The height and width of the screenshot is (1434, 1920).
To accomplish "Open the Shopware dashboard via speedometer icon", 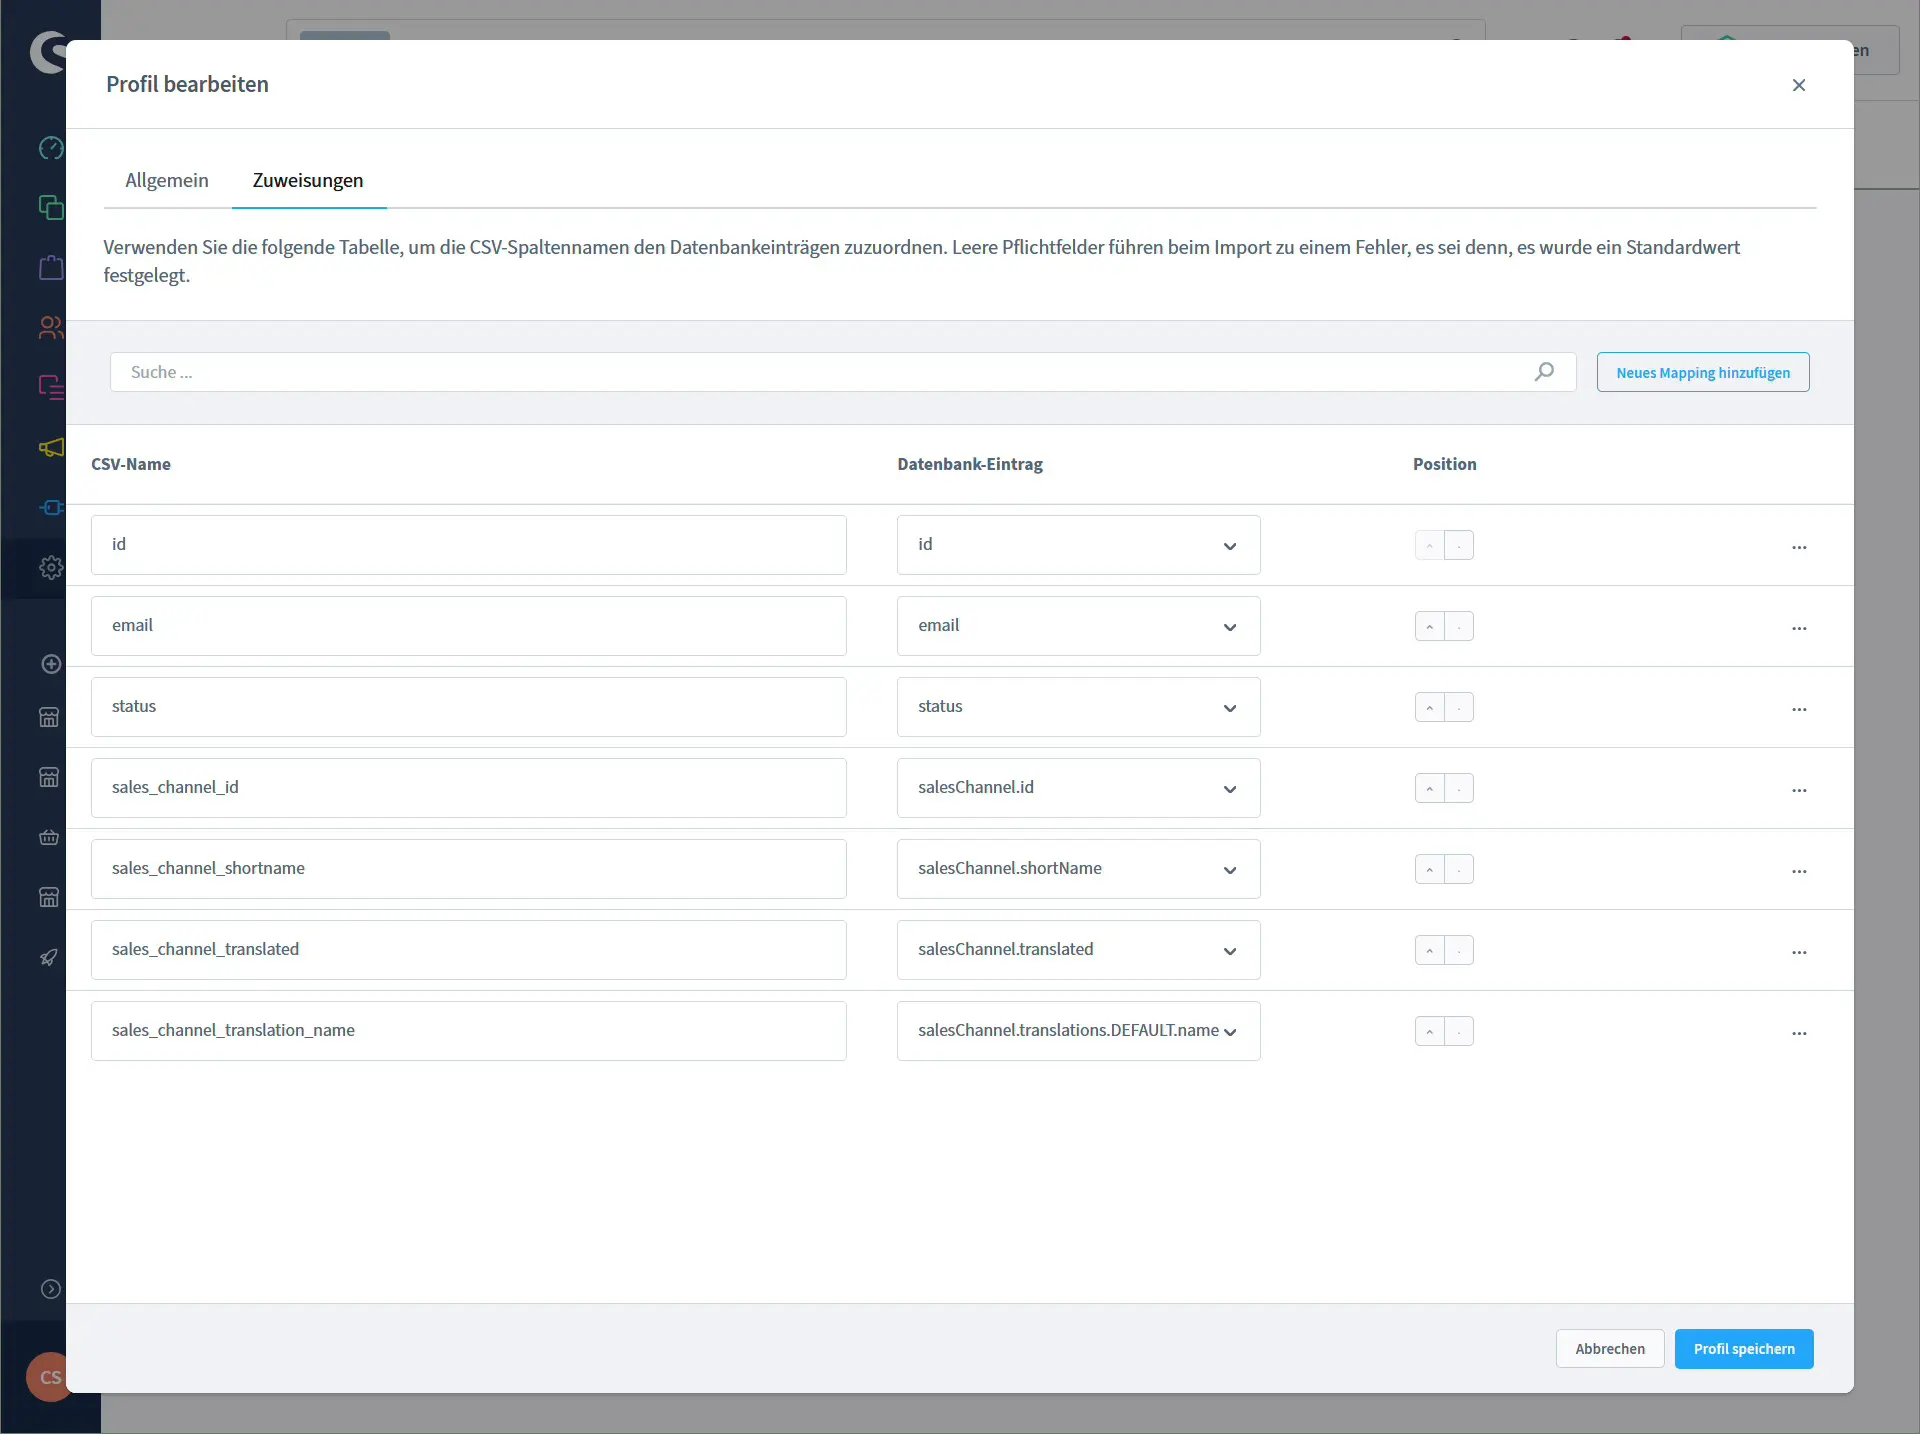I will [x=50, y=148].
